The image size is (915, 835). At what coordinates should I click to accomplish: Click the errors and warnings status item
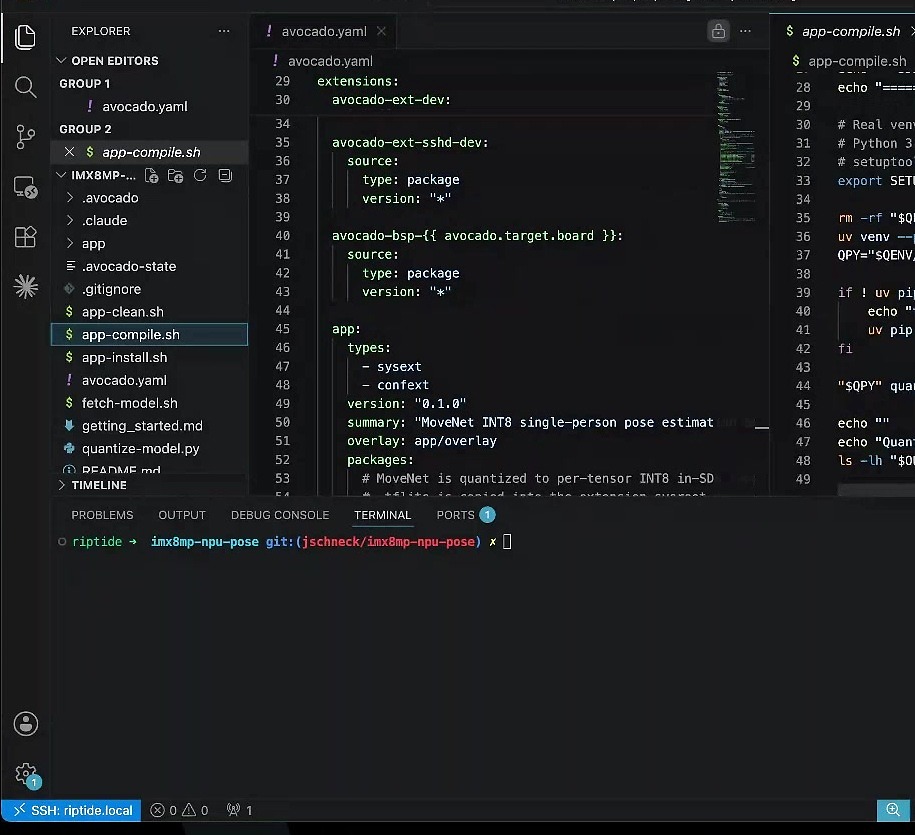179,810
